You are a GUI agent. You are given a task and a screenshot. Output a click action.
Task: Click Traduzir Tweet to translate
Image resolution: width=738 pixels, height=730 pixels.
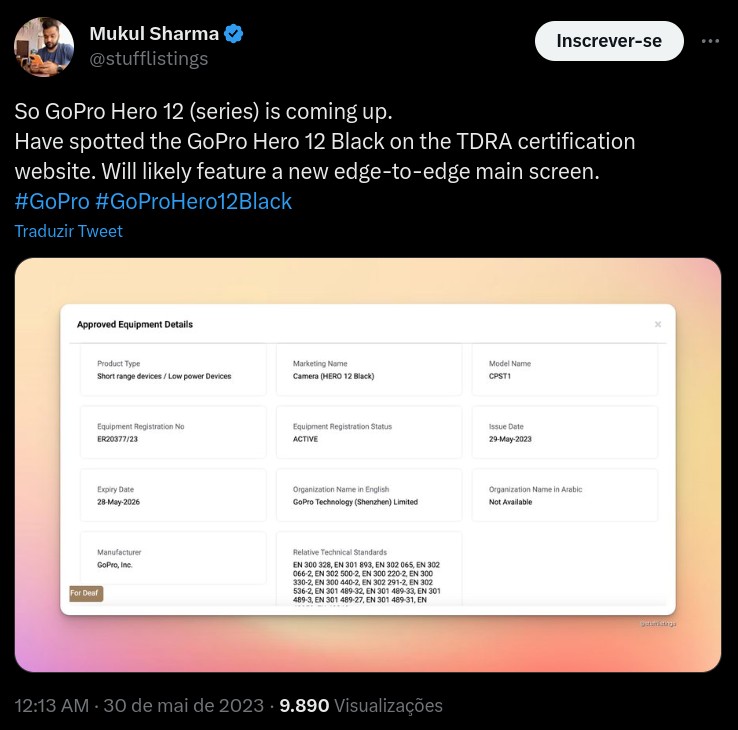[69, 231]
